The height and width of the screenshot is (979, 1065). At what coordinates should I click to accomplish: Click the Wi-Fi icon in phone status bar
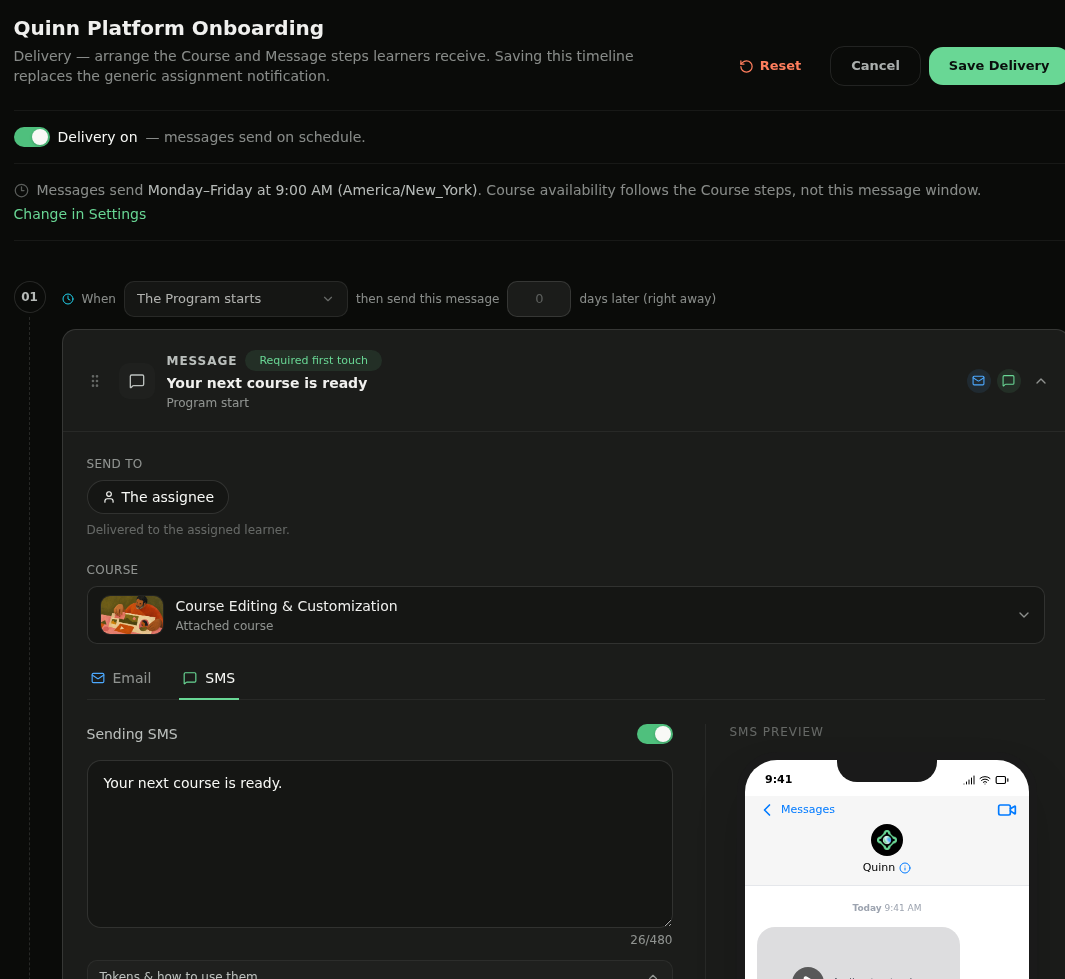(x=985, y=780)
